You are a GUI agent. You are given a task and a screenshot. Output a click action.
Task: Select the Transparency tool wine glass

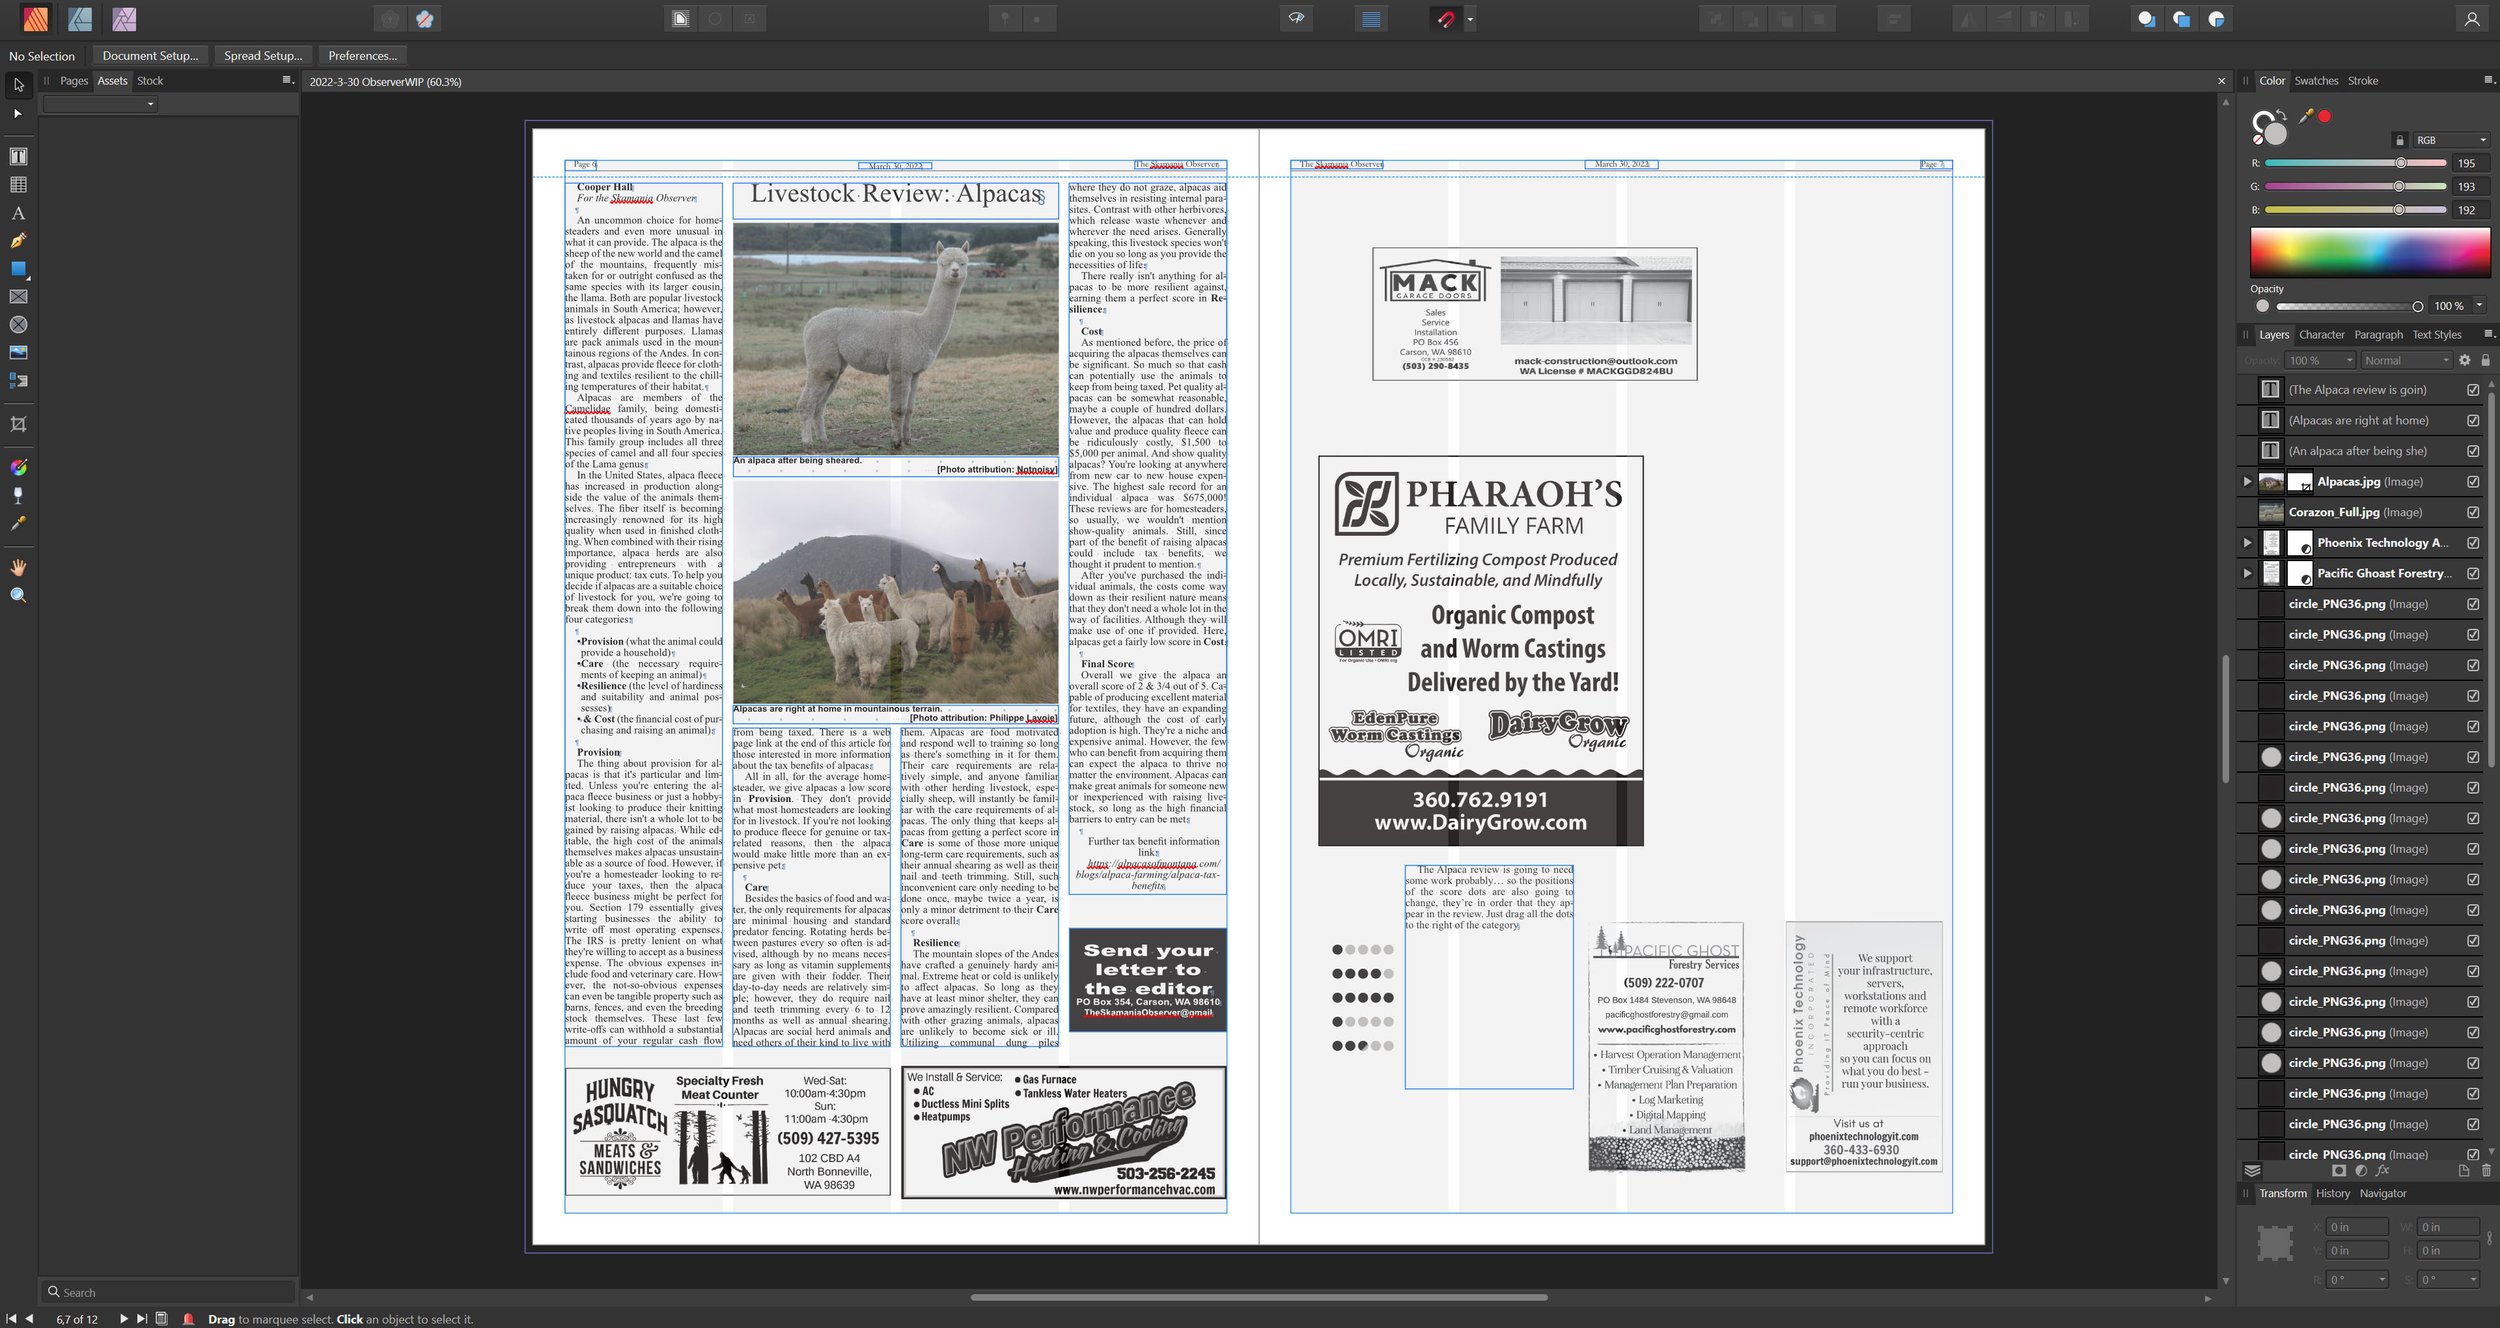pyautogui.click(x=18, y=496)
